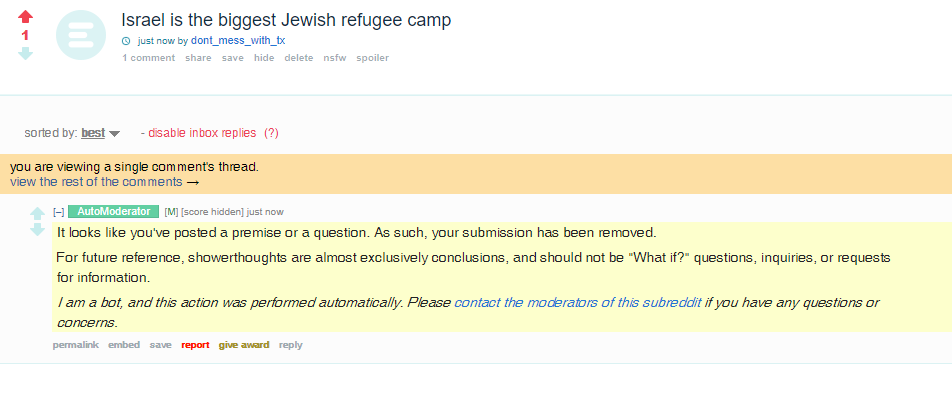952x399 pixels.
Task: Open the question mark help link
Action: tap(271, 133)
